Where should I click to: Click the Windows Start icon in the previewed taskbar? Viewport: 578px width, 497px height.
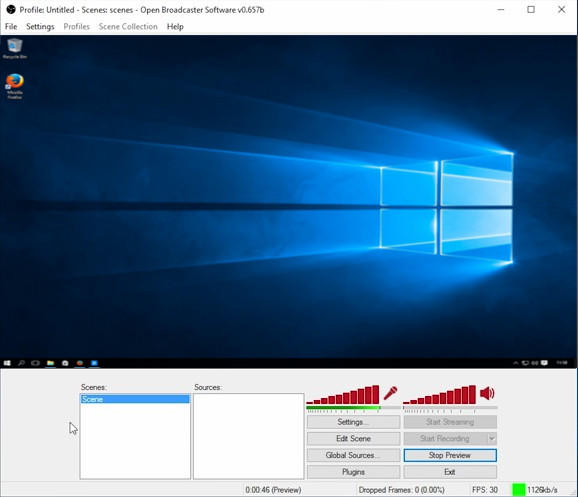7,363
